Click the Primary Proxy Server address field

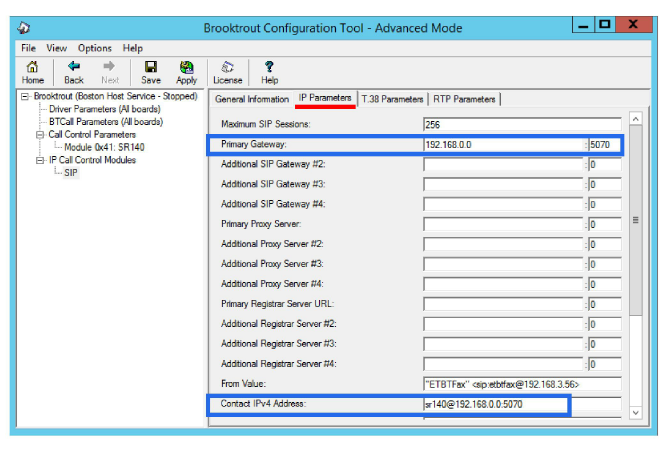point(504,224)
